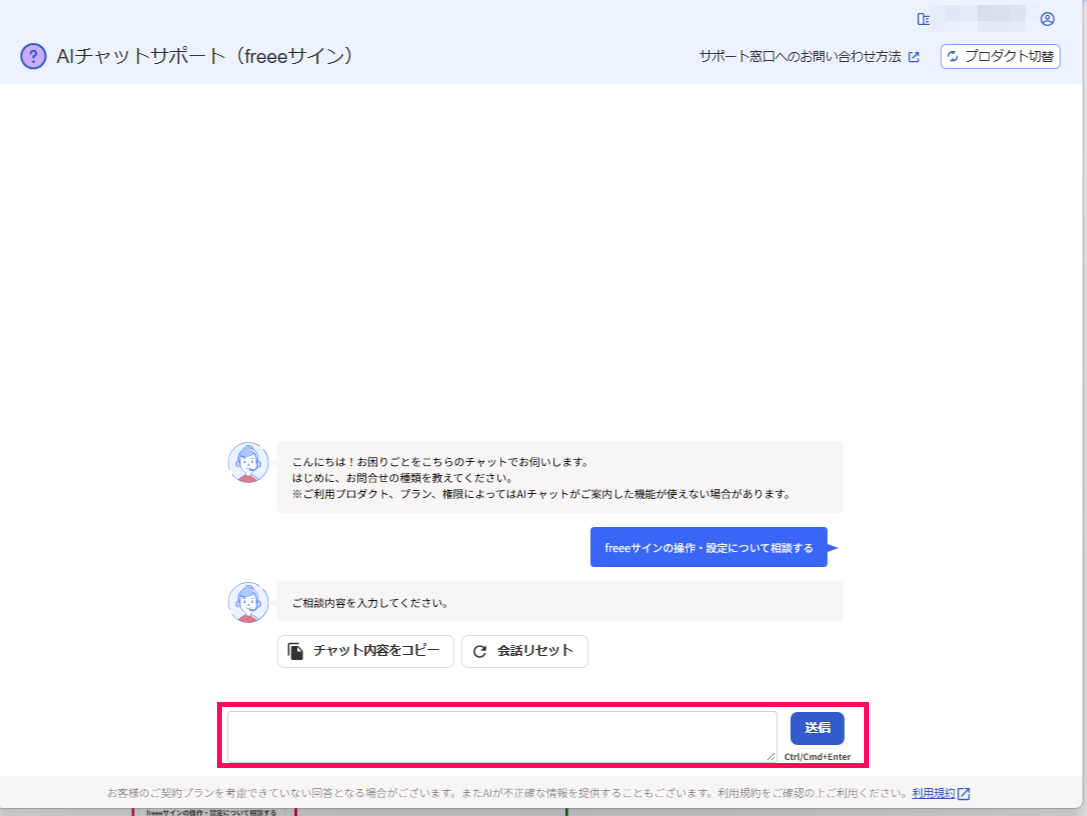Open the 利用規約 terms link

pyautogui.click(x=933, y=793)
